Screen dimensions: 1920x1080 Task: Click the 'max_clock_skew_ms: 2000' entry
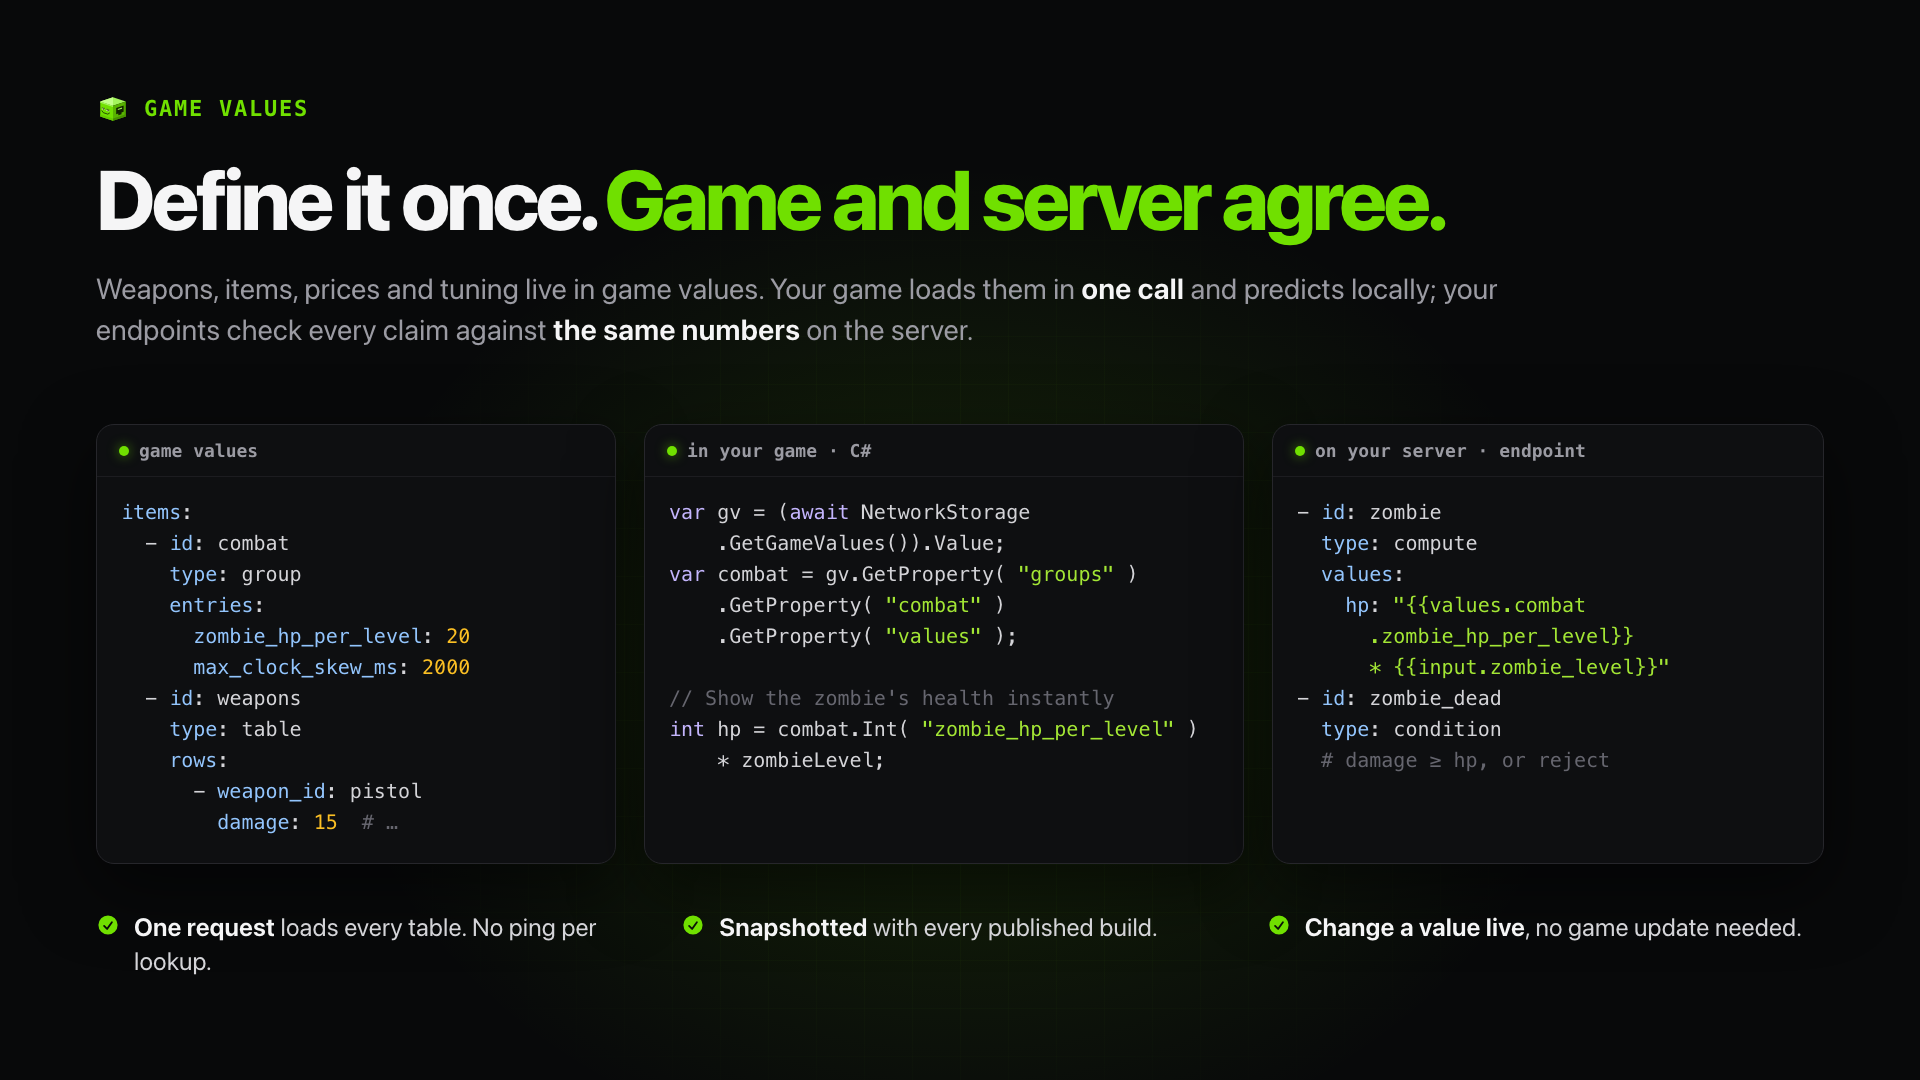(x=332, y=667)
